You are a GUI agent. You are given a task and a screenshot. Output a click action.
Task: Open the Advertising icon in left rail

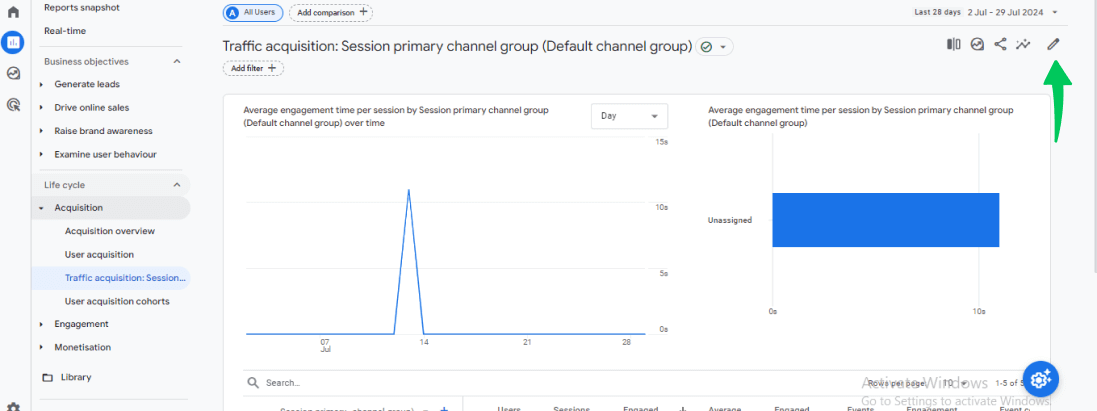tap(13, 105)
